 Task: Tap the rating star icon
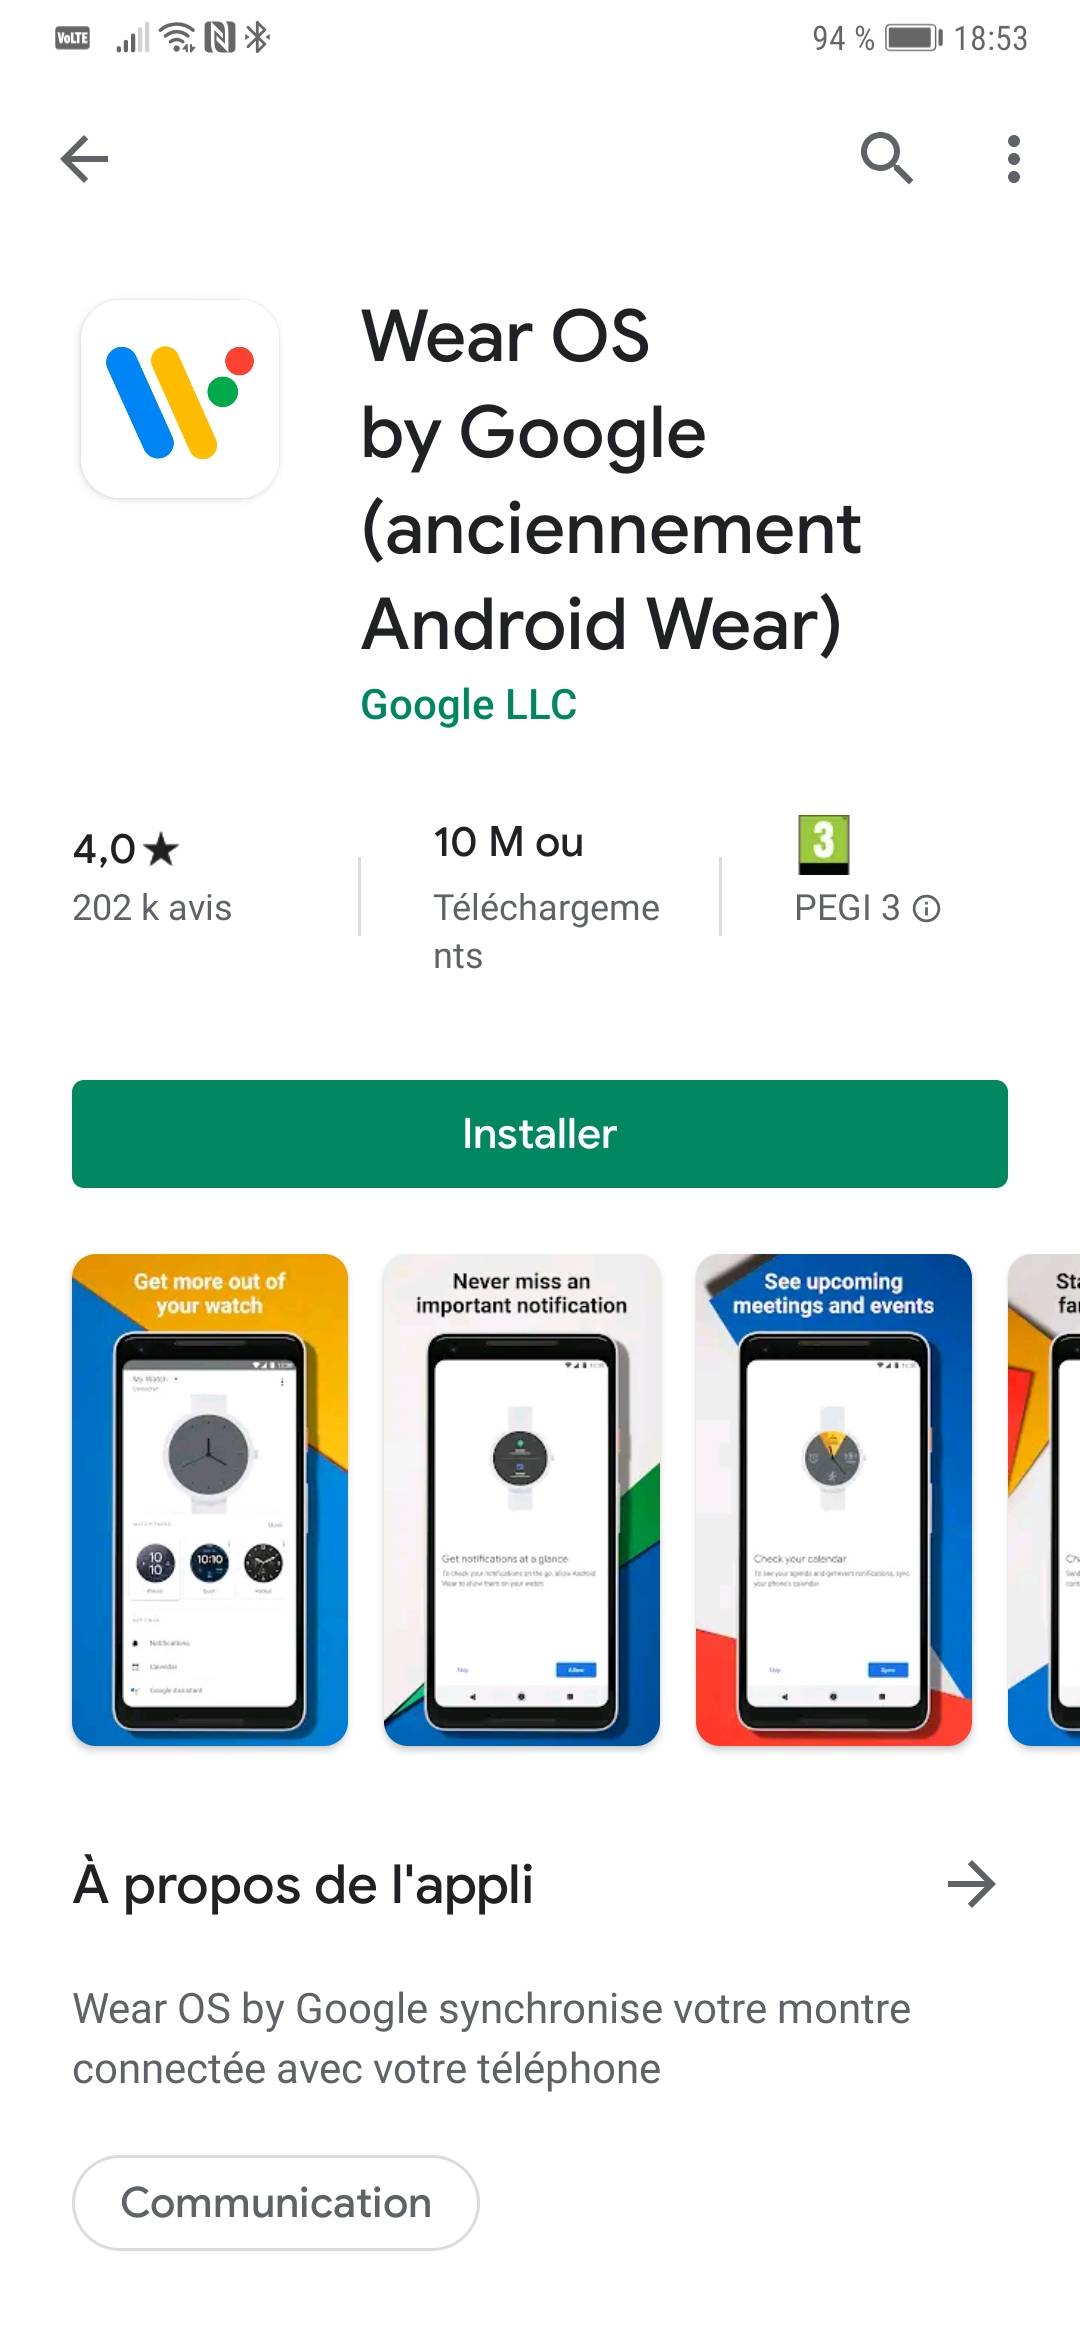click(161, 849)
